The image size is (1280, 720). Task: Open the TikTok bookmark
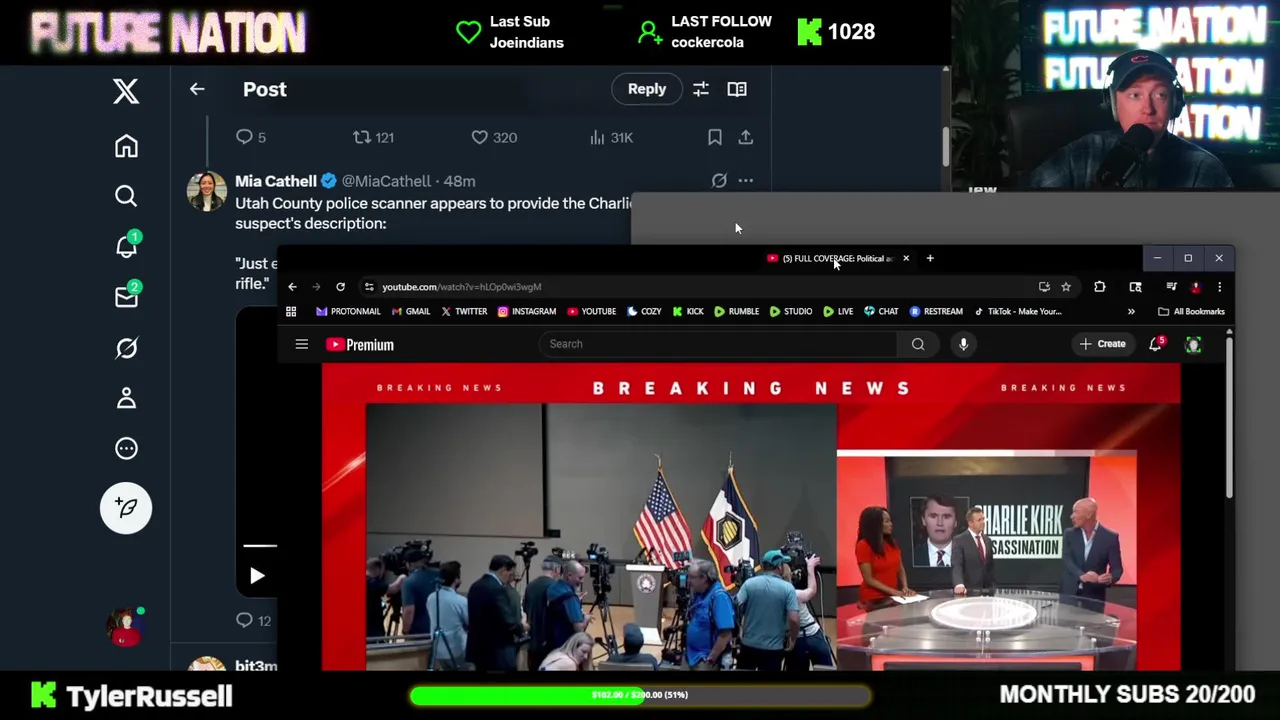coord(1018,311)
